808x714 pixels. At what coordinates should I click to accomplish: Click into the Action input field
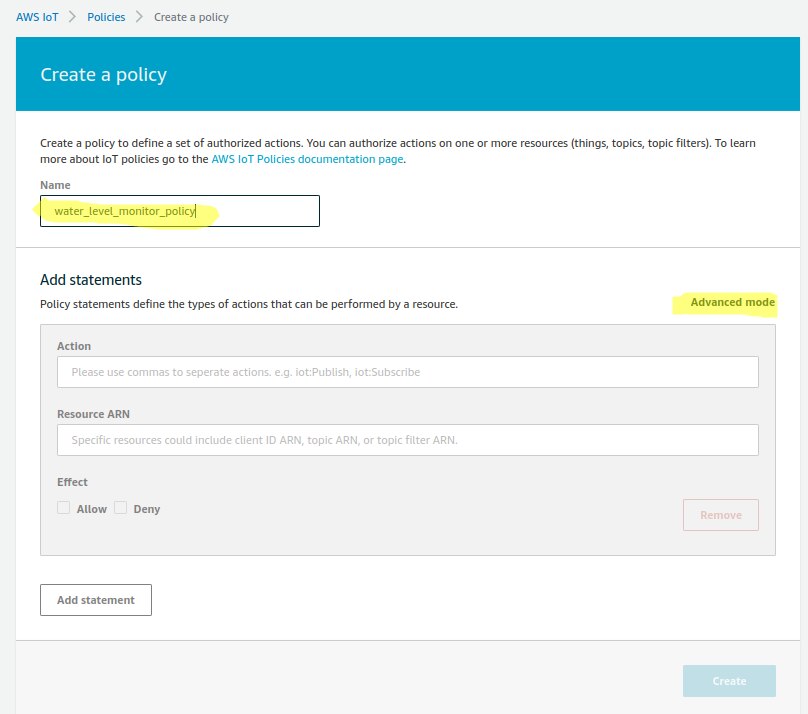[408, 372]
